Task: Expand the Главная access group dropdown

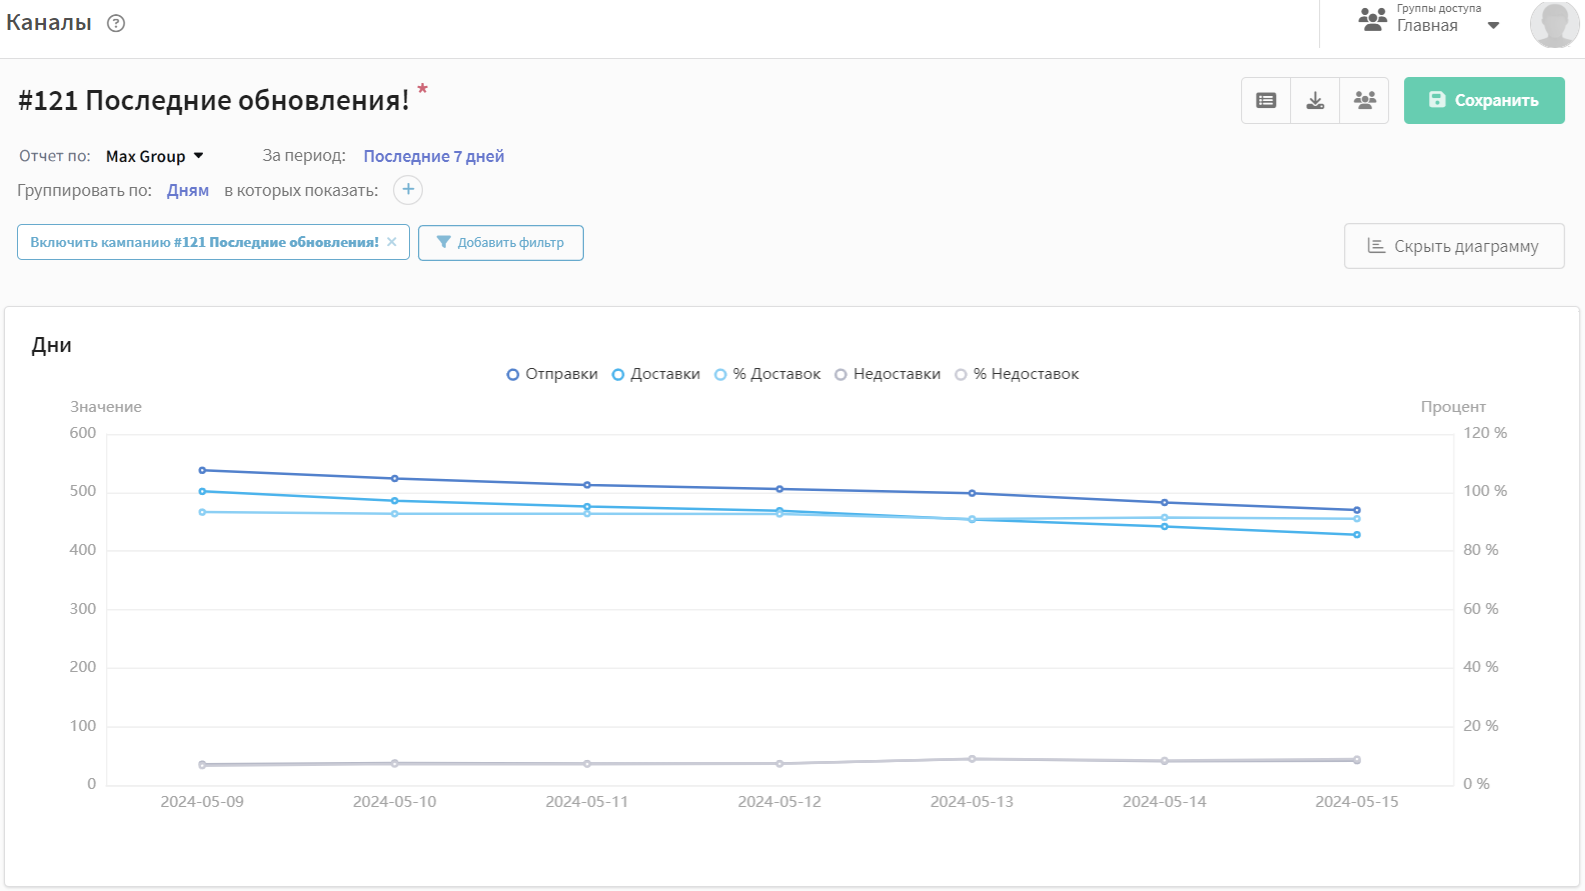Action: 1493,26
